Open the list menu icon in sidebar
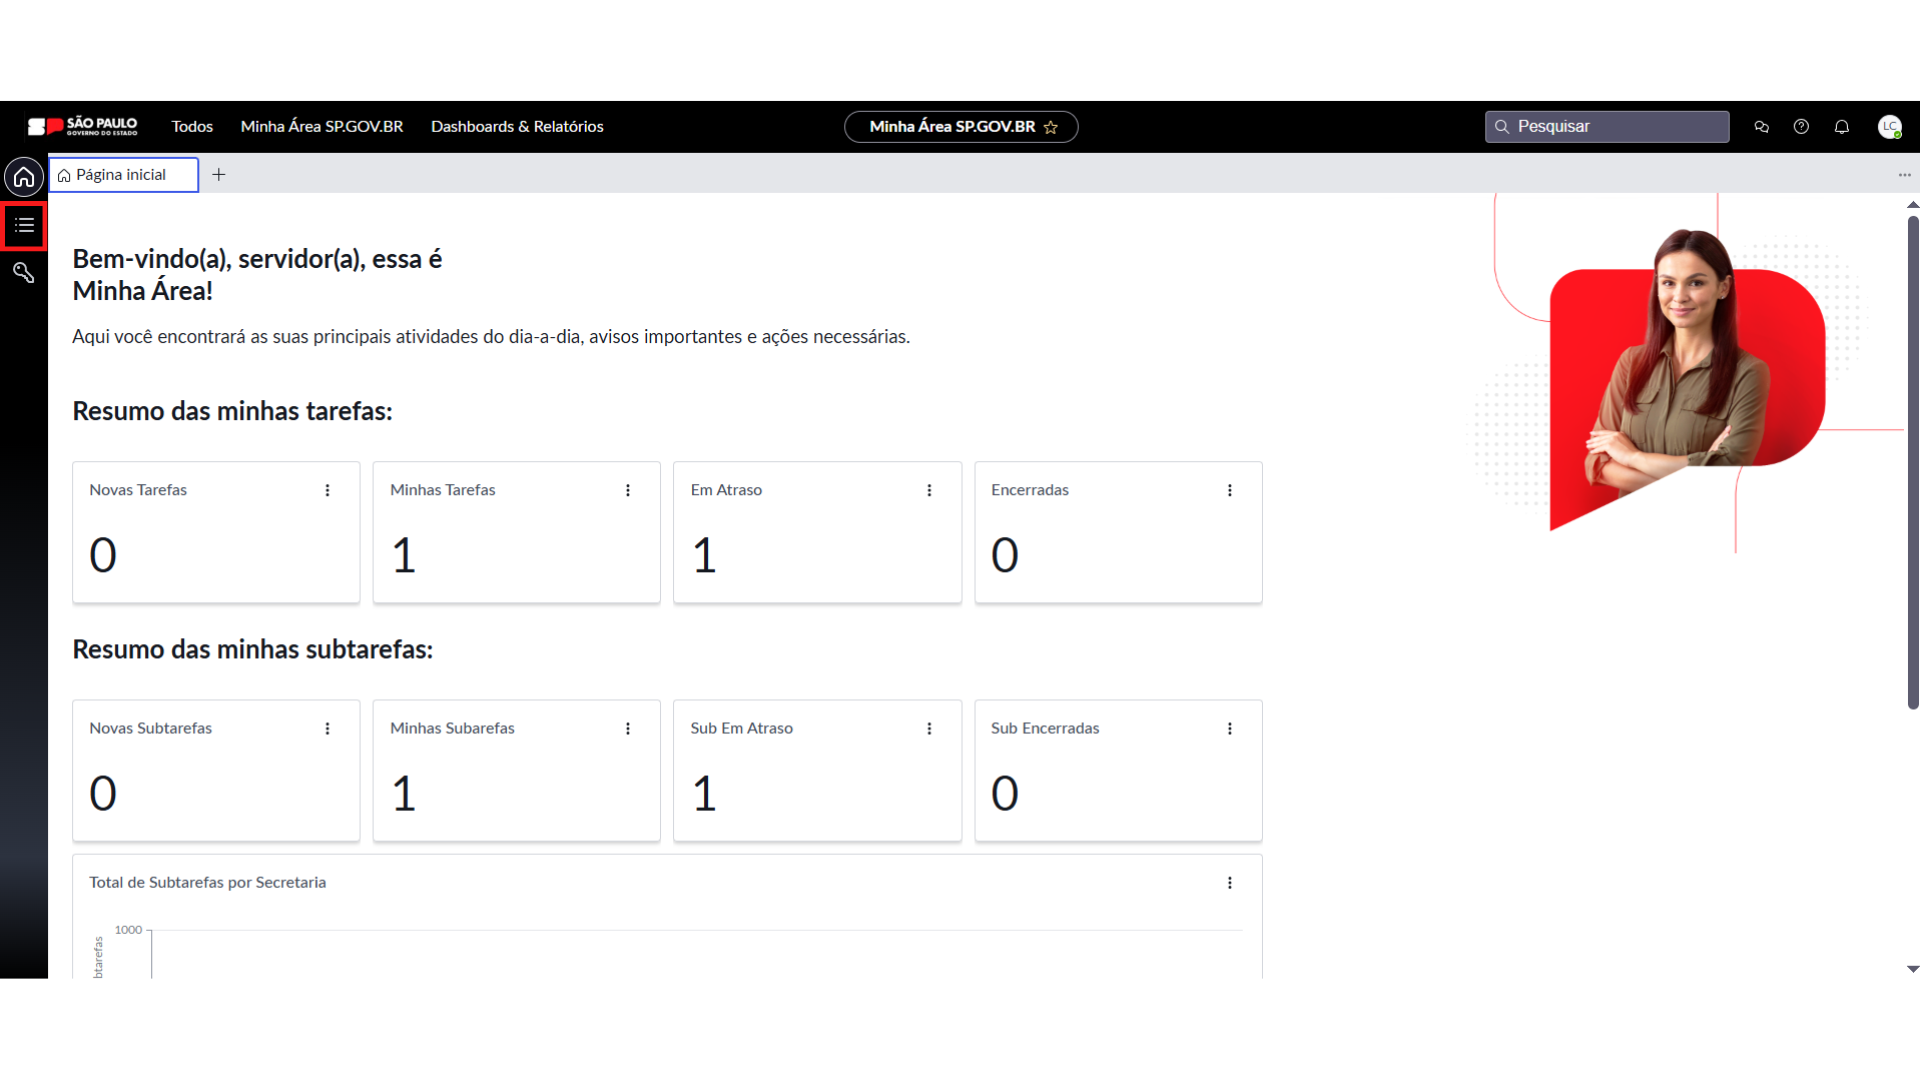 tap(24, 225)
